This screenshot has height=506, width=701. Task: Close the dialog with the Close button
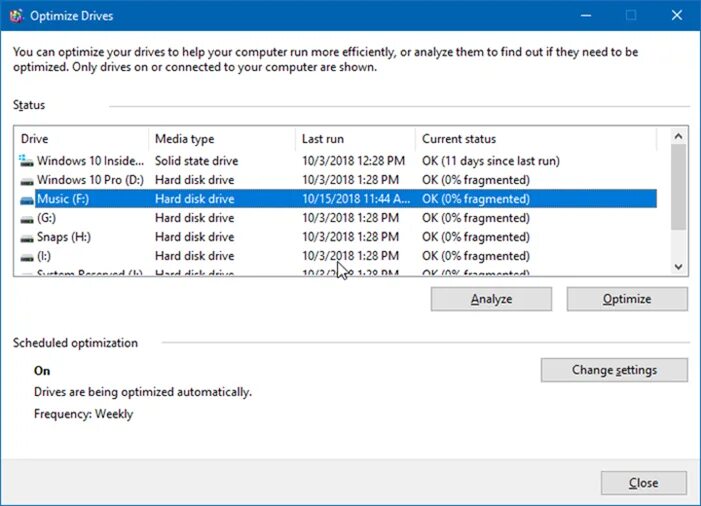[643, 483]
